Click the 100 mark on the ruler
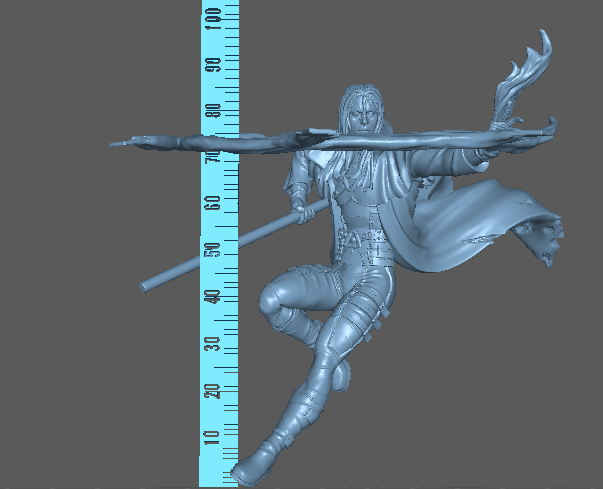This screenshot has width=603, height=489. pos(213,16)
